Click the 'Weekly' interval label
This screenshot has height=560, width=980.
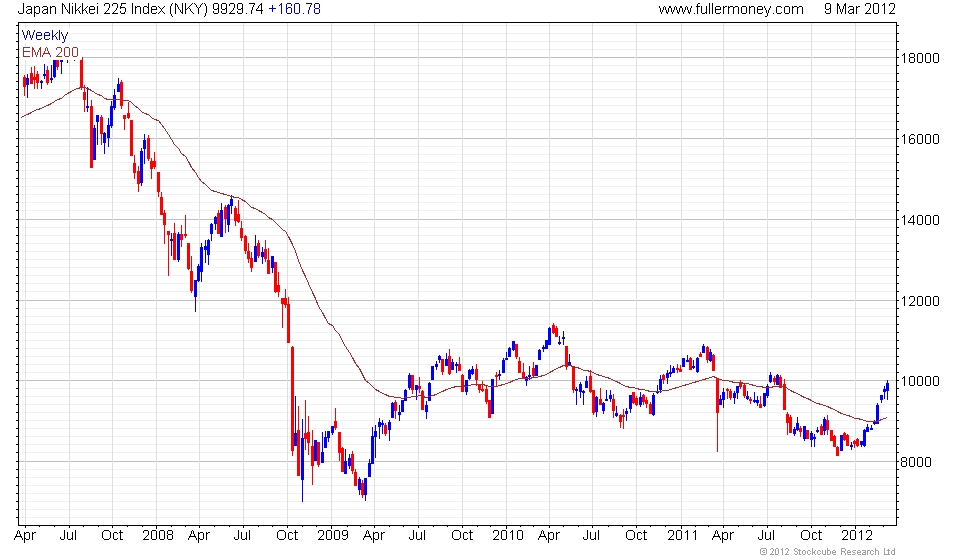point(44,36)
